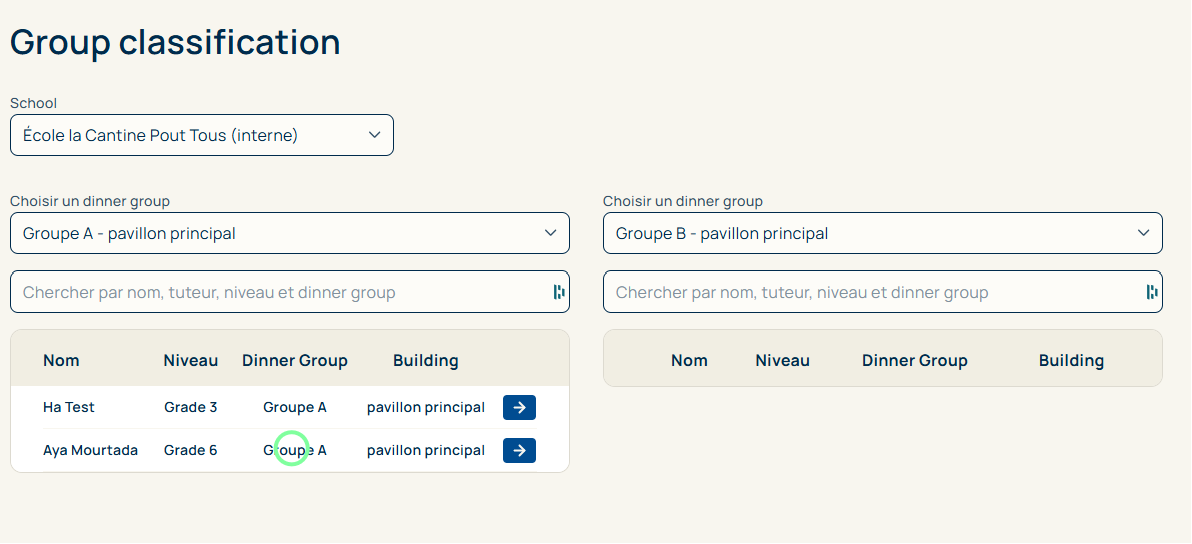Focus the right student search field

(873, 292)
